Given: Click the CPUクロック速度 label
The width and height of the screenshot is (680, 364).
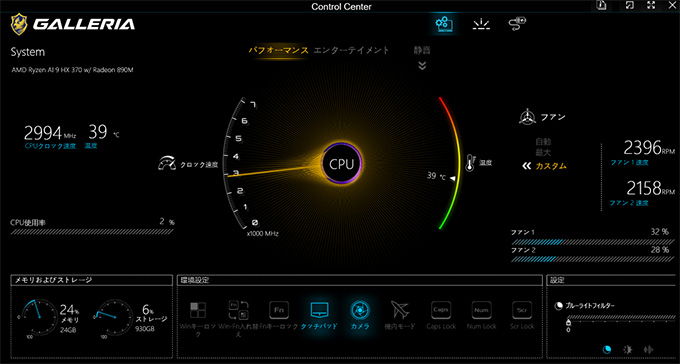Looking at the screenshot, I should tap(50, 146).
